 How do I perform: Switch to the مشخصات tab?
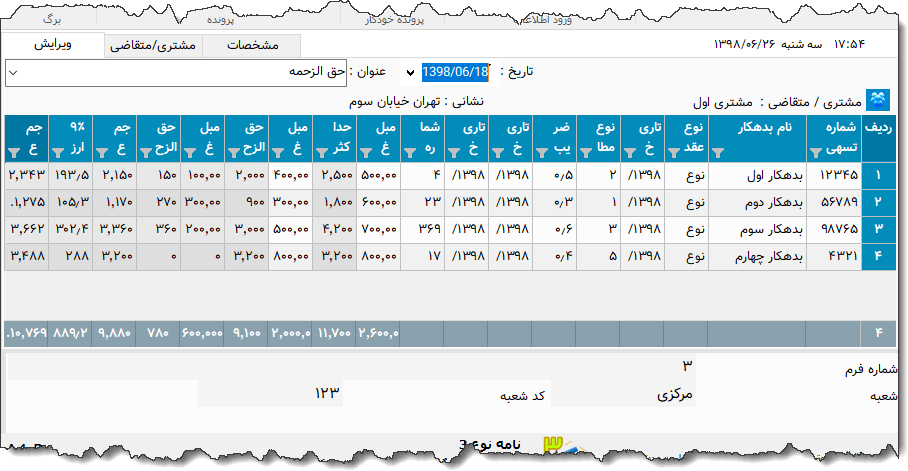[252, 45]
